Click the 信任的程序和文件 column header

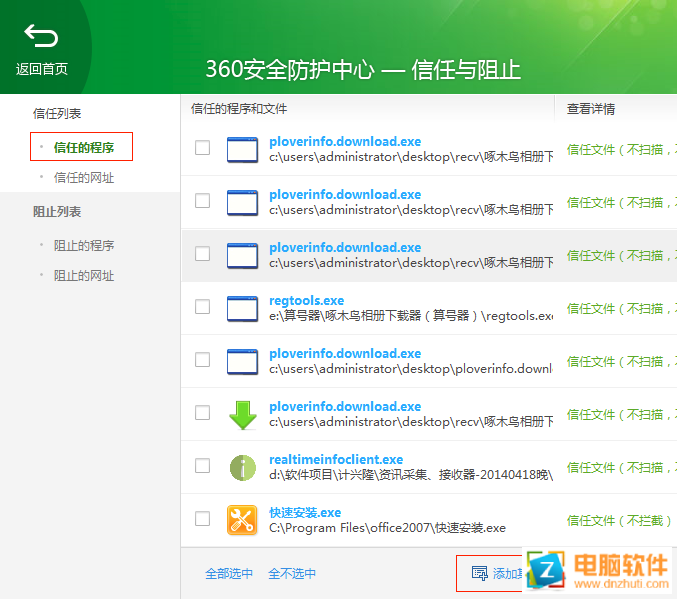coord(239,108)
